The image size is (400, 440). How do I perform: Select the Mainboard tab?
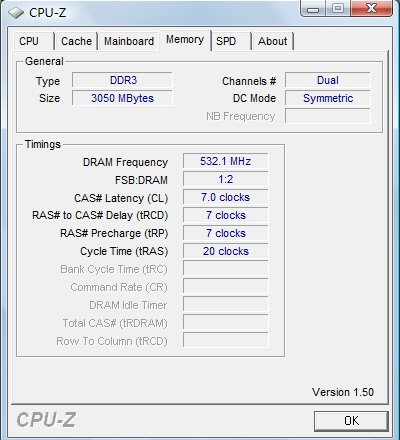tap(129, 41)
